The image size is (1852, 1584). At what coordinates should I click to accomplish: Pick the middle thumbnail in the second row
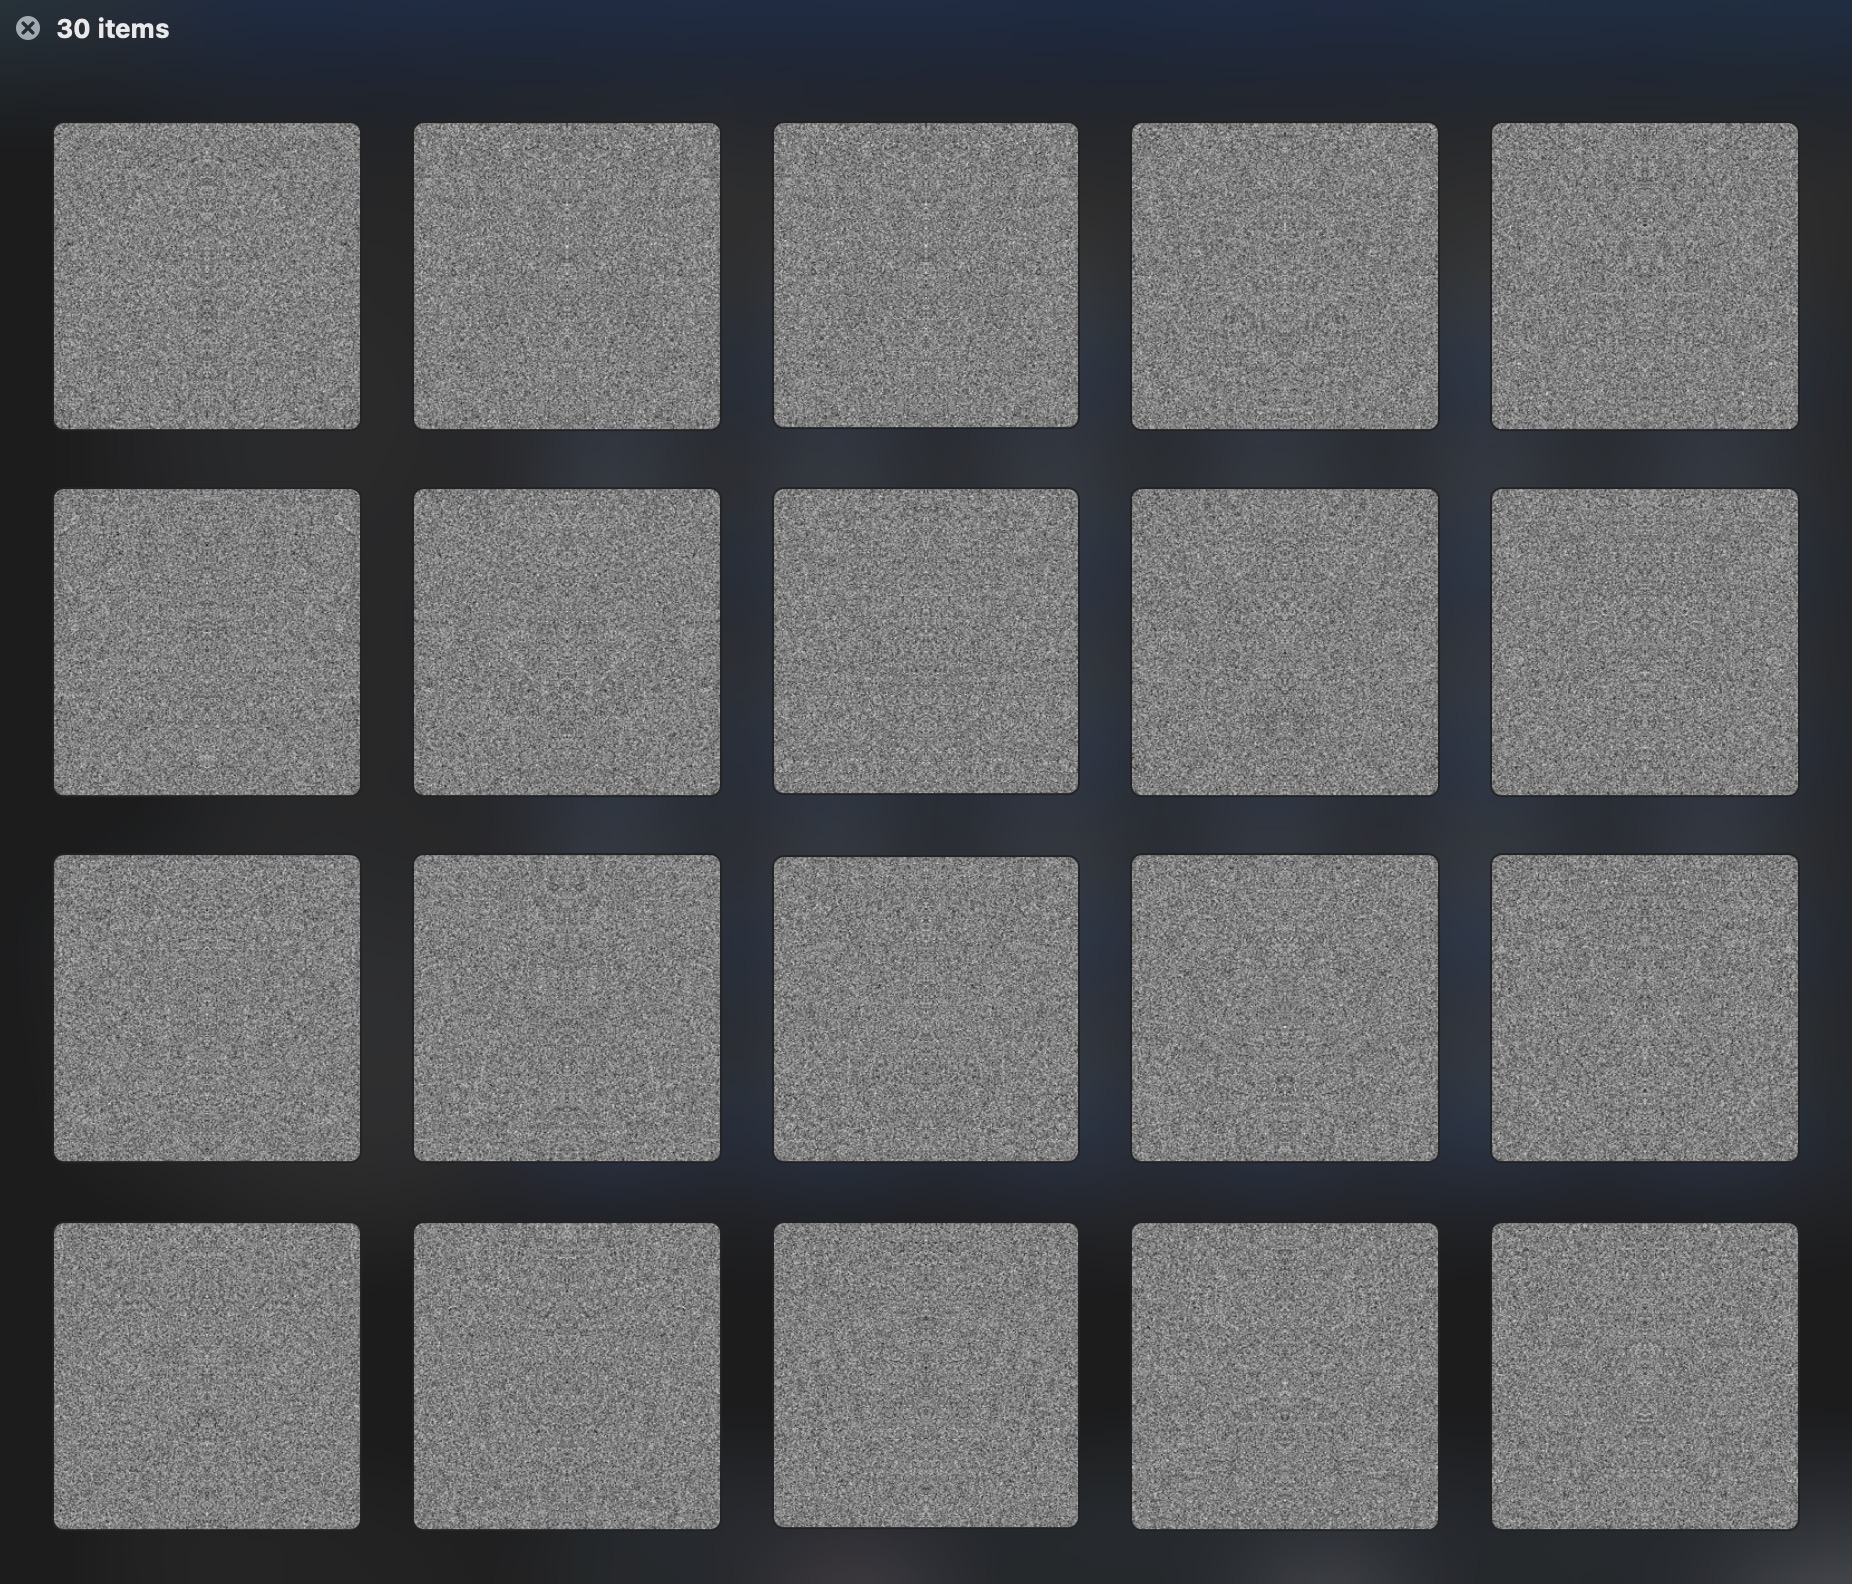click(926, 642)
